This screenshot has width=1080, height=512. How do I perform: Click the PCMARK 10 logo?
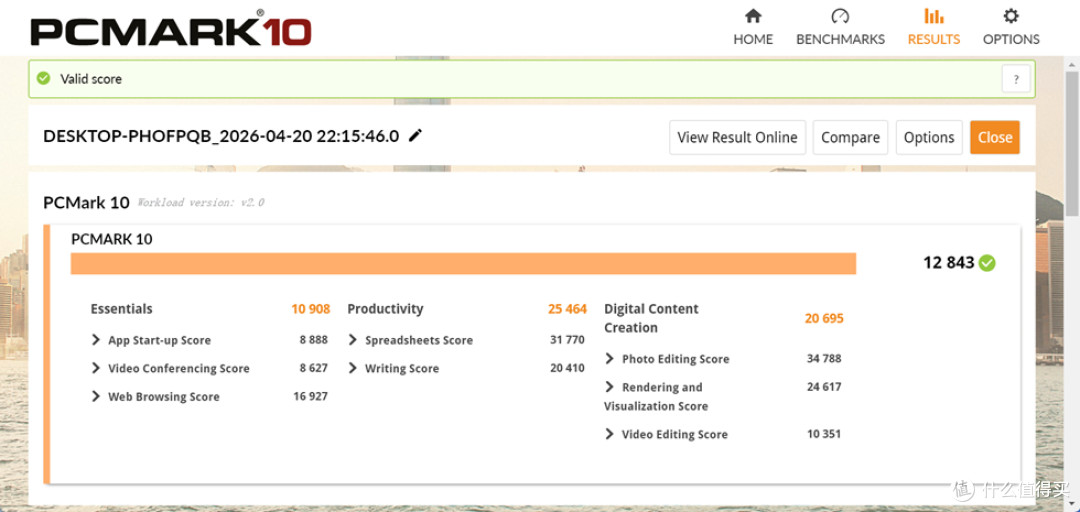tap(170, 29)
